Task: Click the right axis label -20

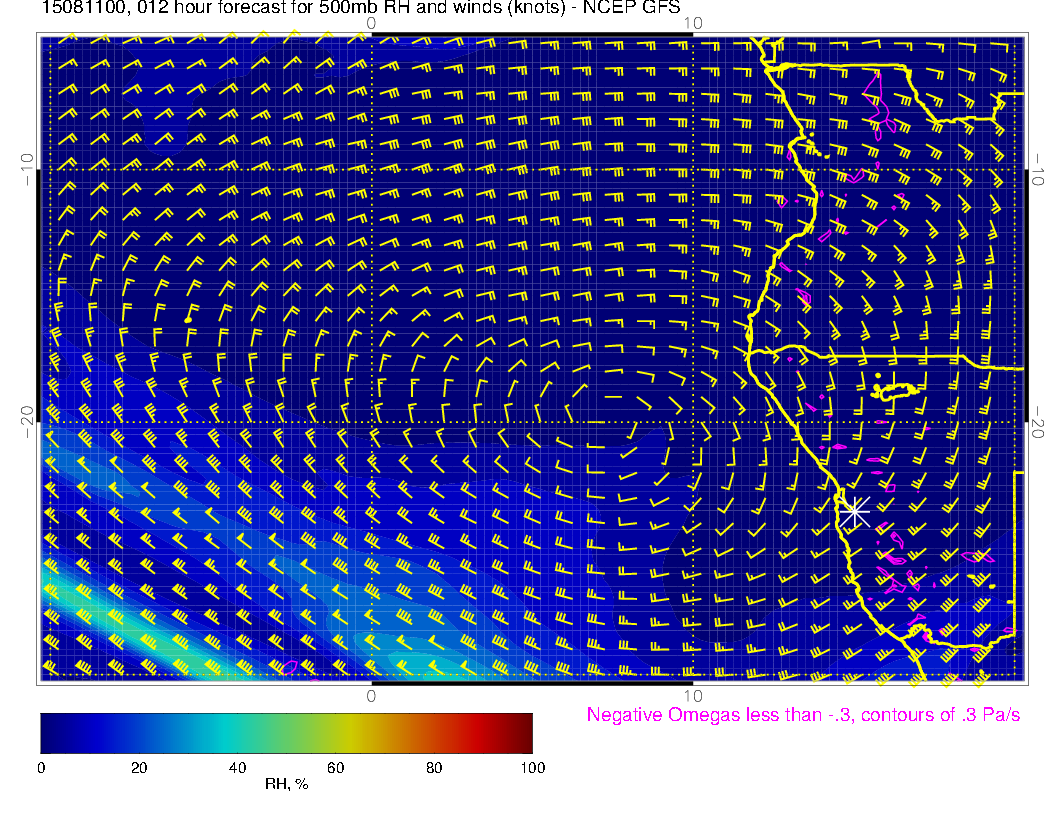Action: click(1040, 422)
